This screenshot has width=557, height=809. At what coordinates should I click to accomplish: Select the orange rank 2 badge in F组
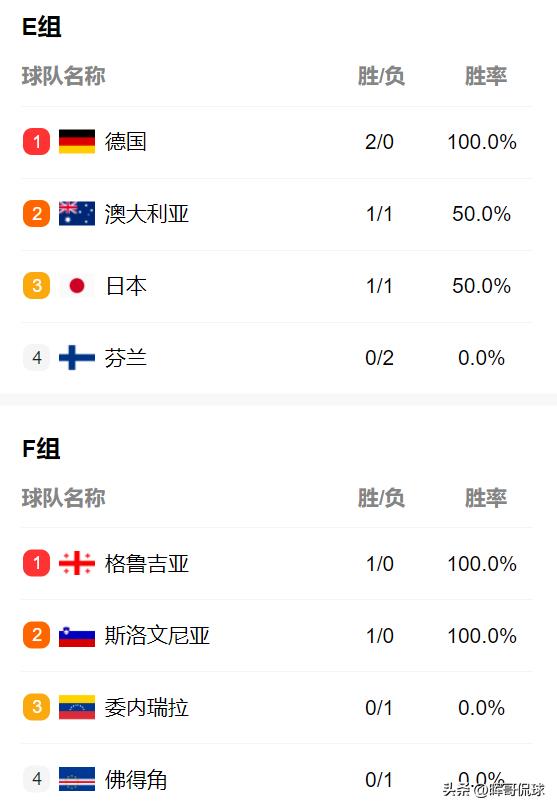[37, 635]
